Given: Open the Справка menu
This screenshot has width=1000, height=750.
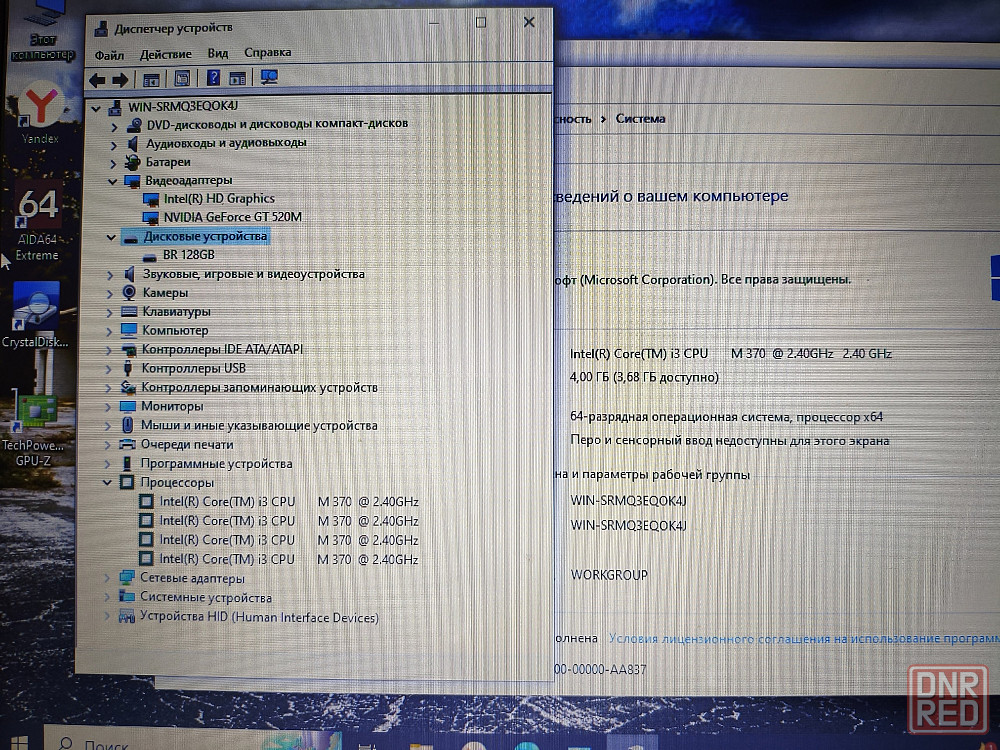Looking at the screenshot, I should 267,53.
